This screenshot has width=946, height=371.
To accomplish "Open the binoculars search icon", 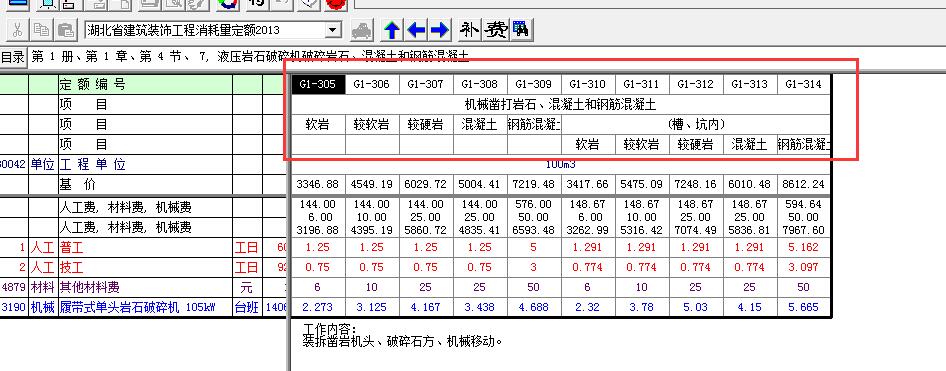I will coord(521,29).
